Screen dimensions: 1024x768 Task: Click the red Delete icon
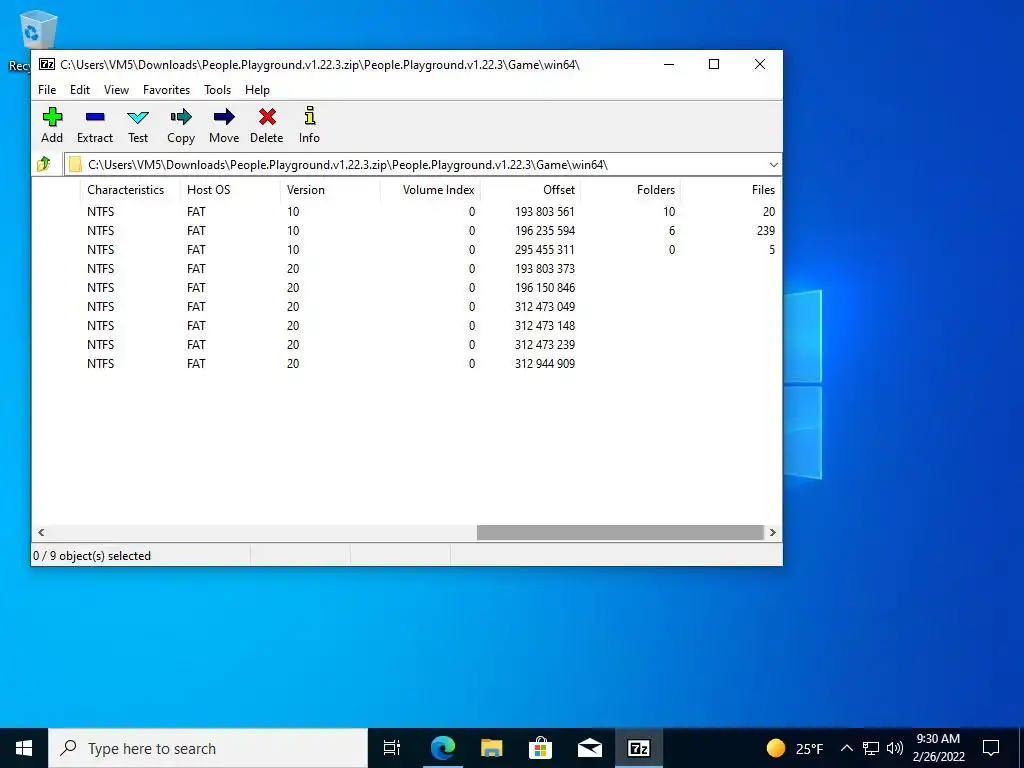click(x=267, y=118)
